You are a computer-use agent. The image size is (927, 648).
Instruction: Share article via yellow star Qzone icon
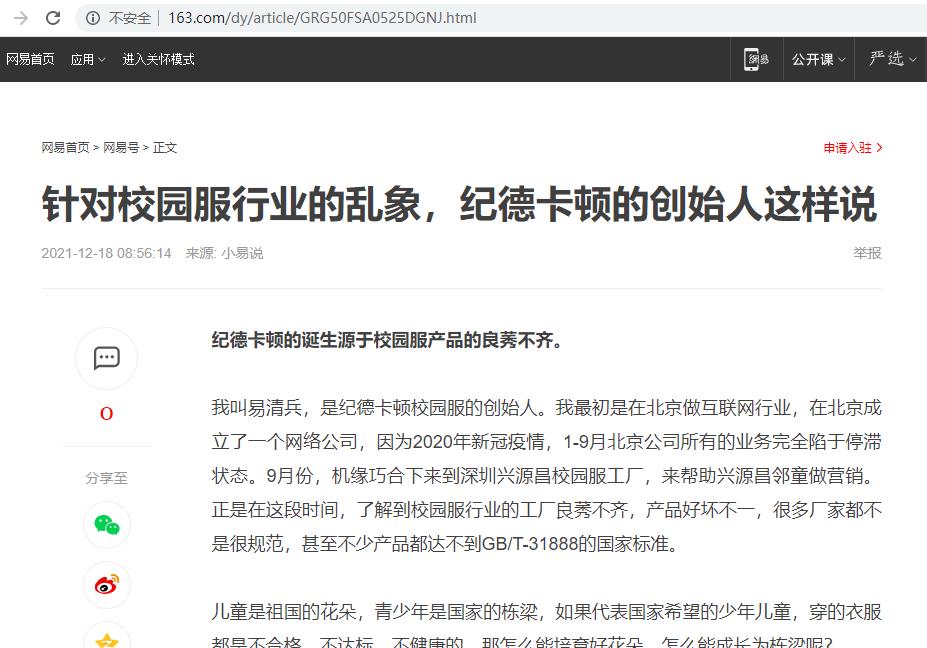tap(107, 638)
